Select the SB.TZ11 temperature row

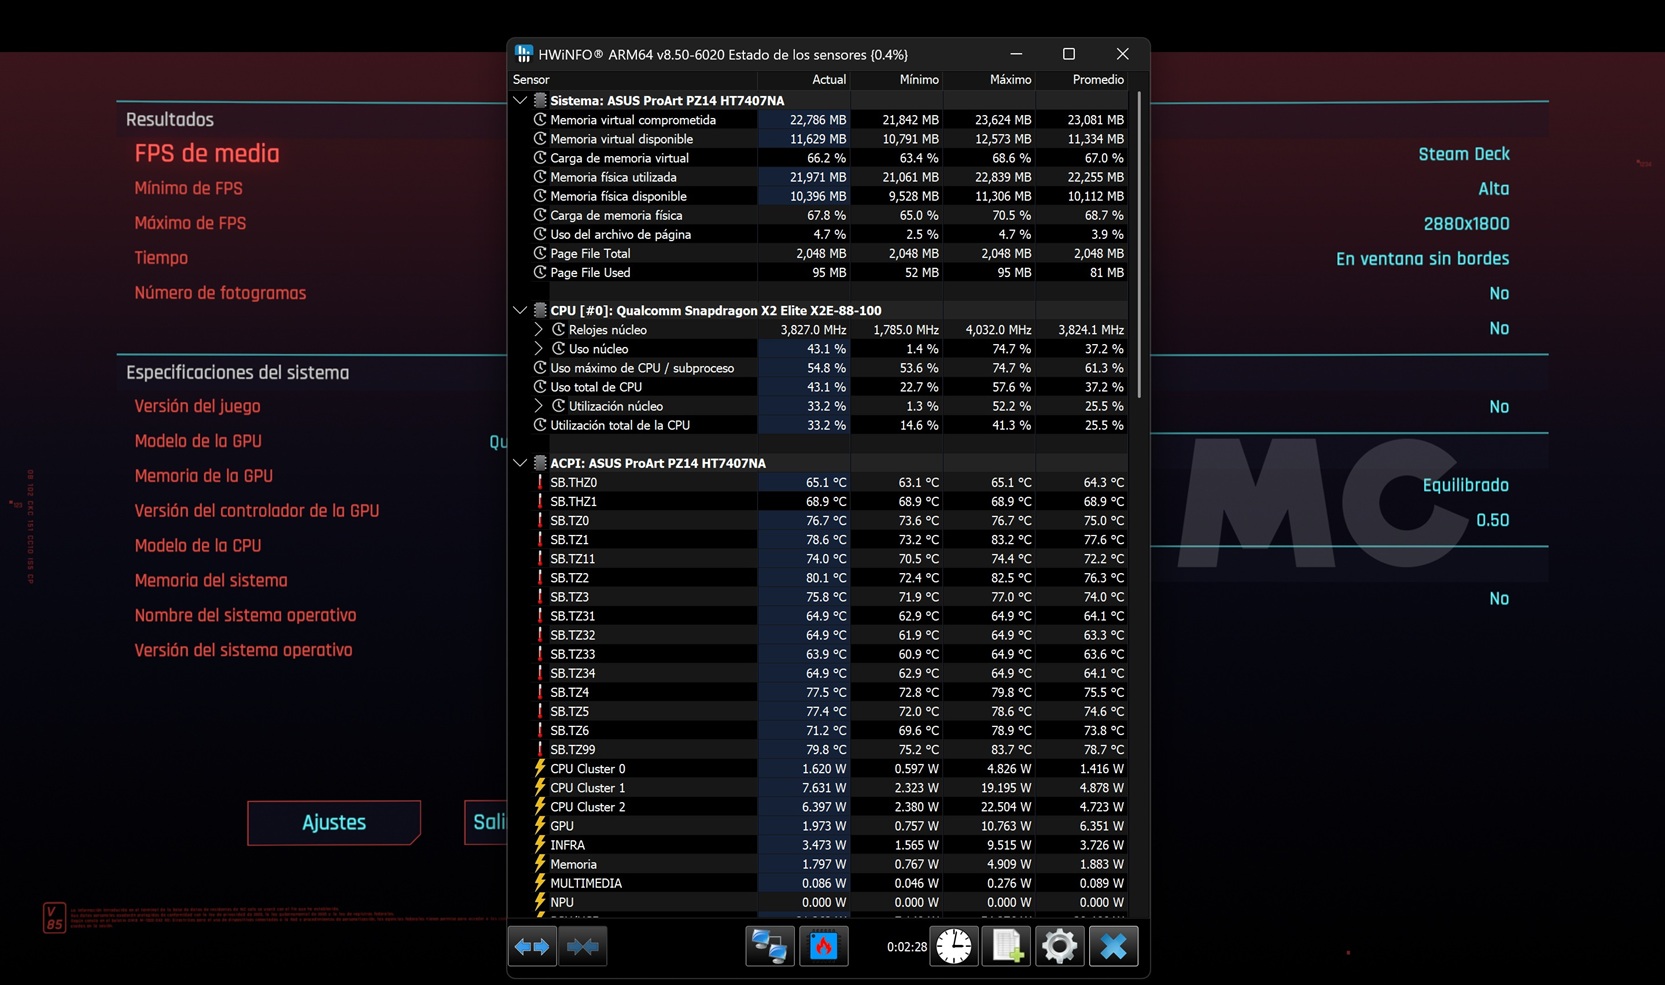coord(820,558)
